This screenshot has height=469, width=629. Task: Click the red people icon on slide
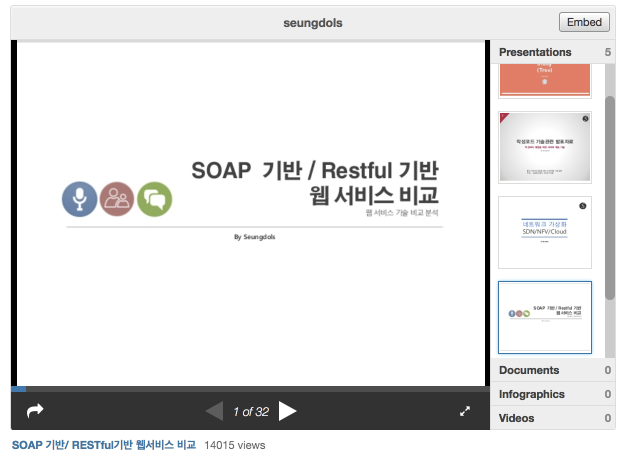tap(117, 199)
